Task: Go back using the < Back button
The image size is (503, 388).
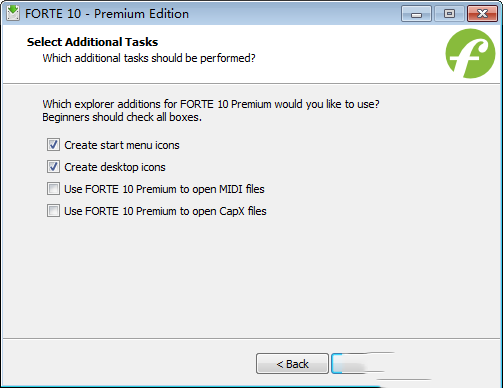Action: 292,364
